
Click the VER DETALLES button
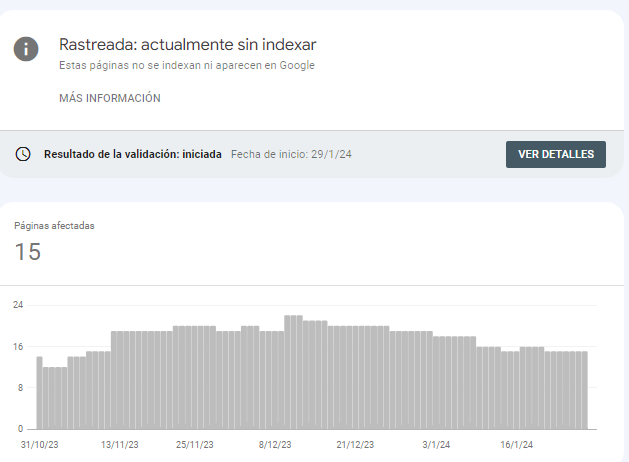tap(556, 154)
